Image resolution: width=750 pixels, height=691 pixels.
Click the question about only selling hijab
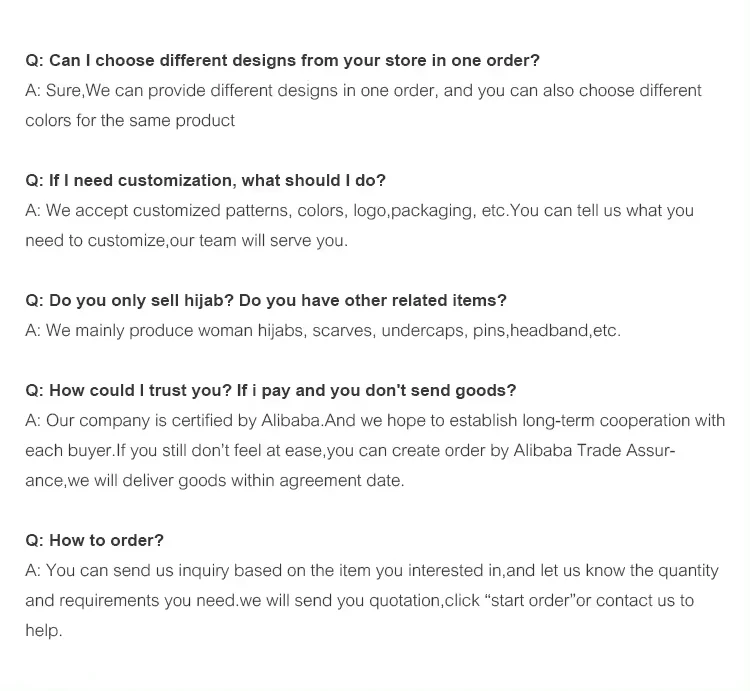[266, 301]
